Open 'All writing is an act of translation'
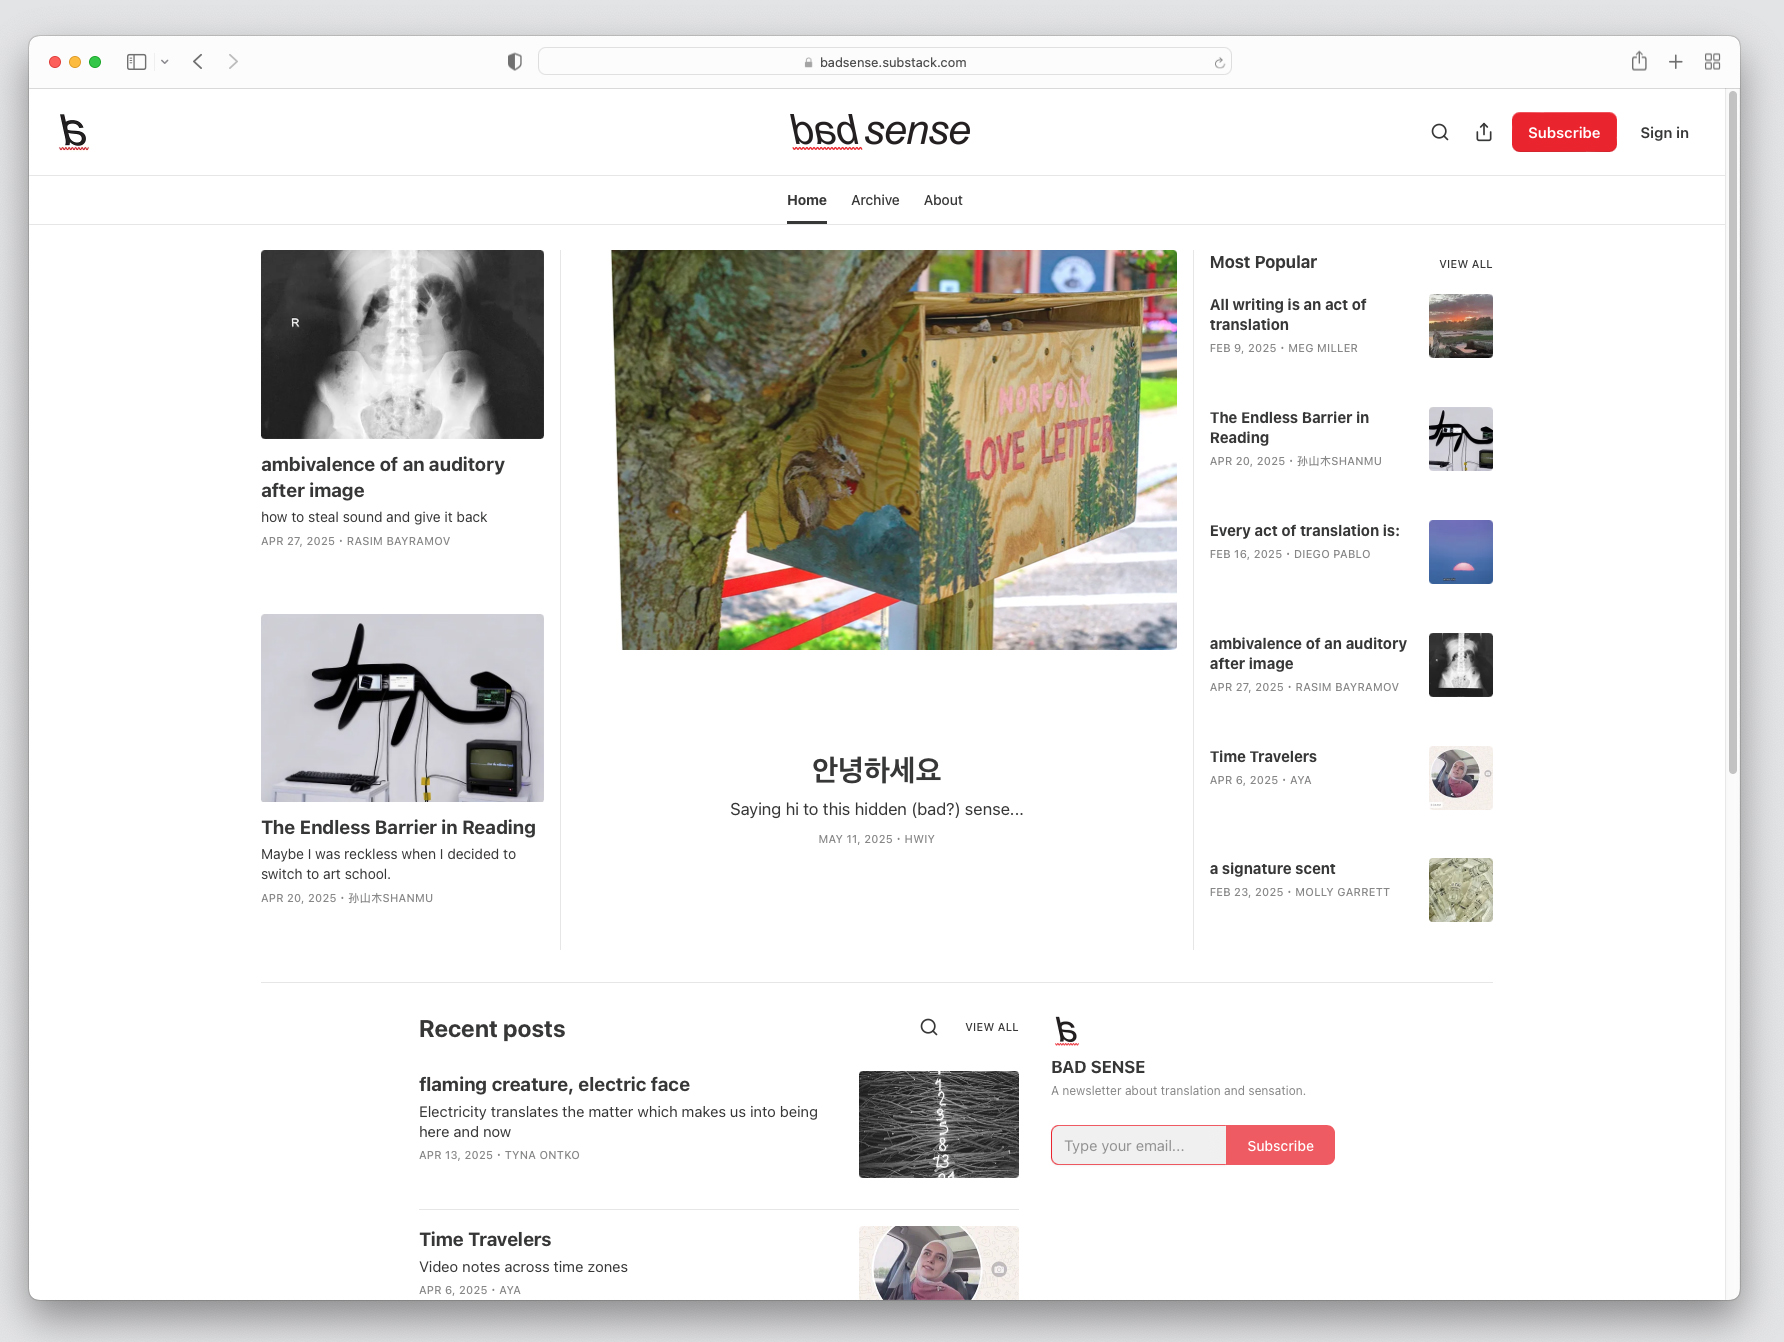Image resolution: width=1784 pixels, height=1342 pixels. 1287,314
